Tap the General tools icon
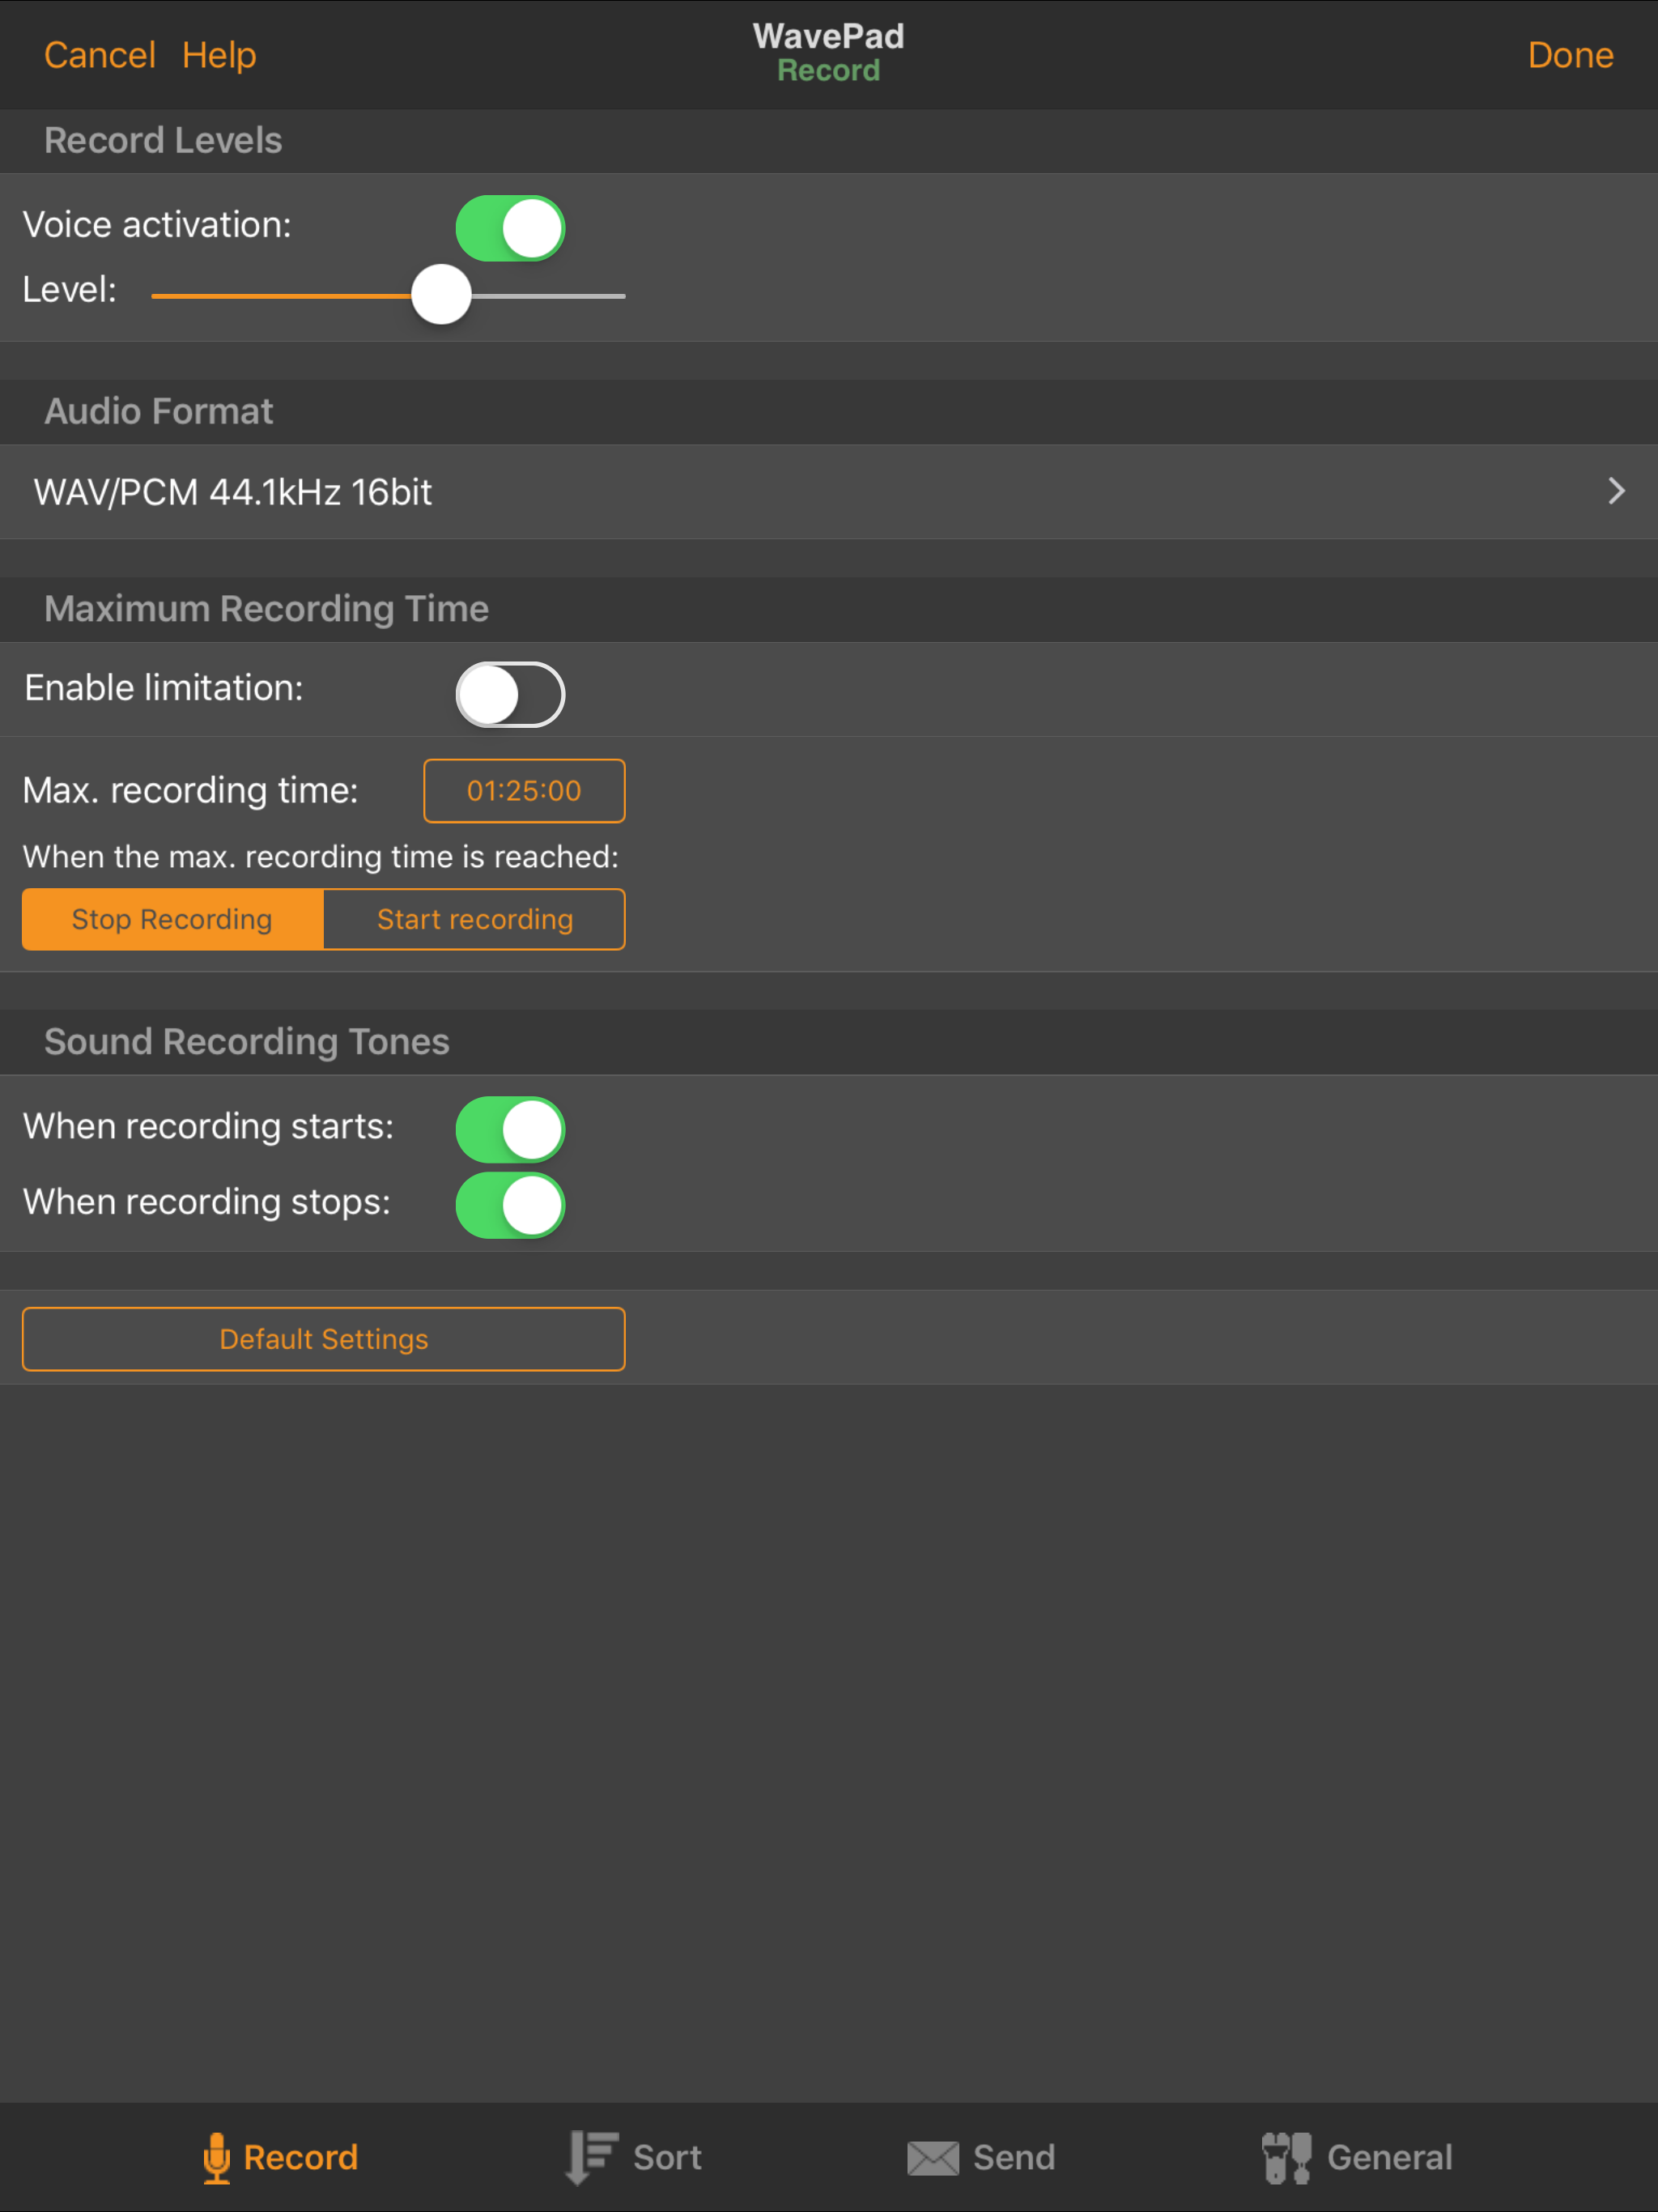This screenshot has height=2212, width=1658. [1286, 2158]
